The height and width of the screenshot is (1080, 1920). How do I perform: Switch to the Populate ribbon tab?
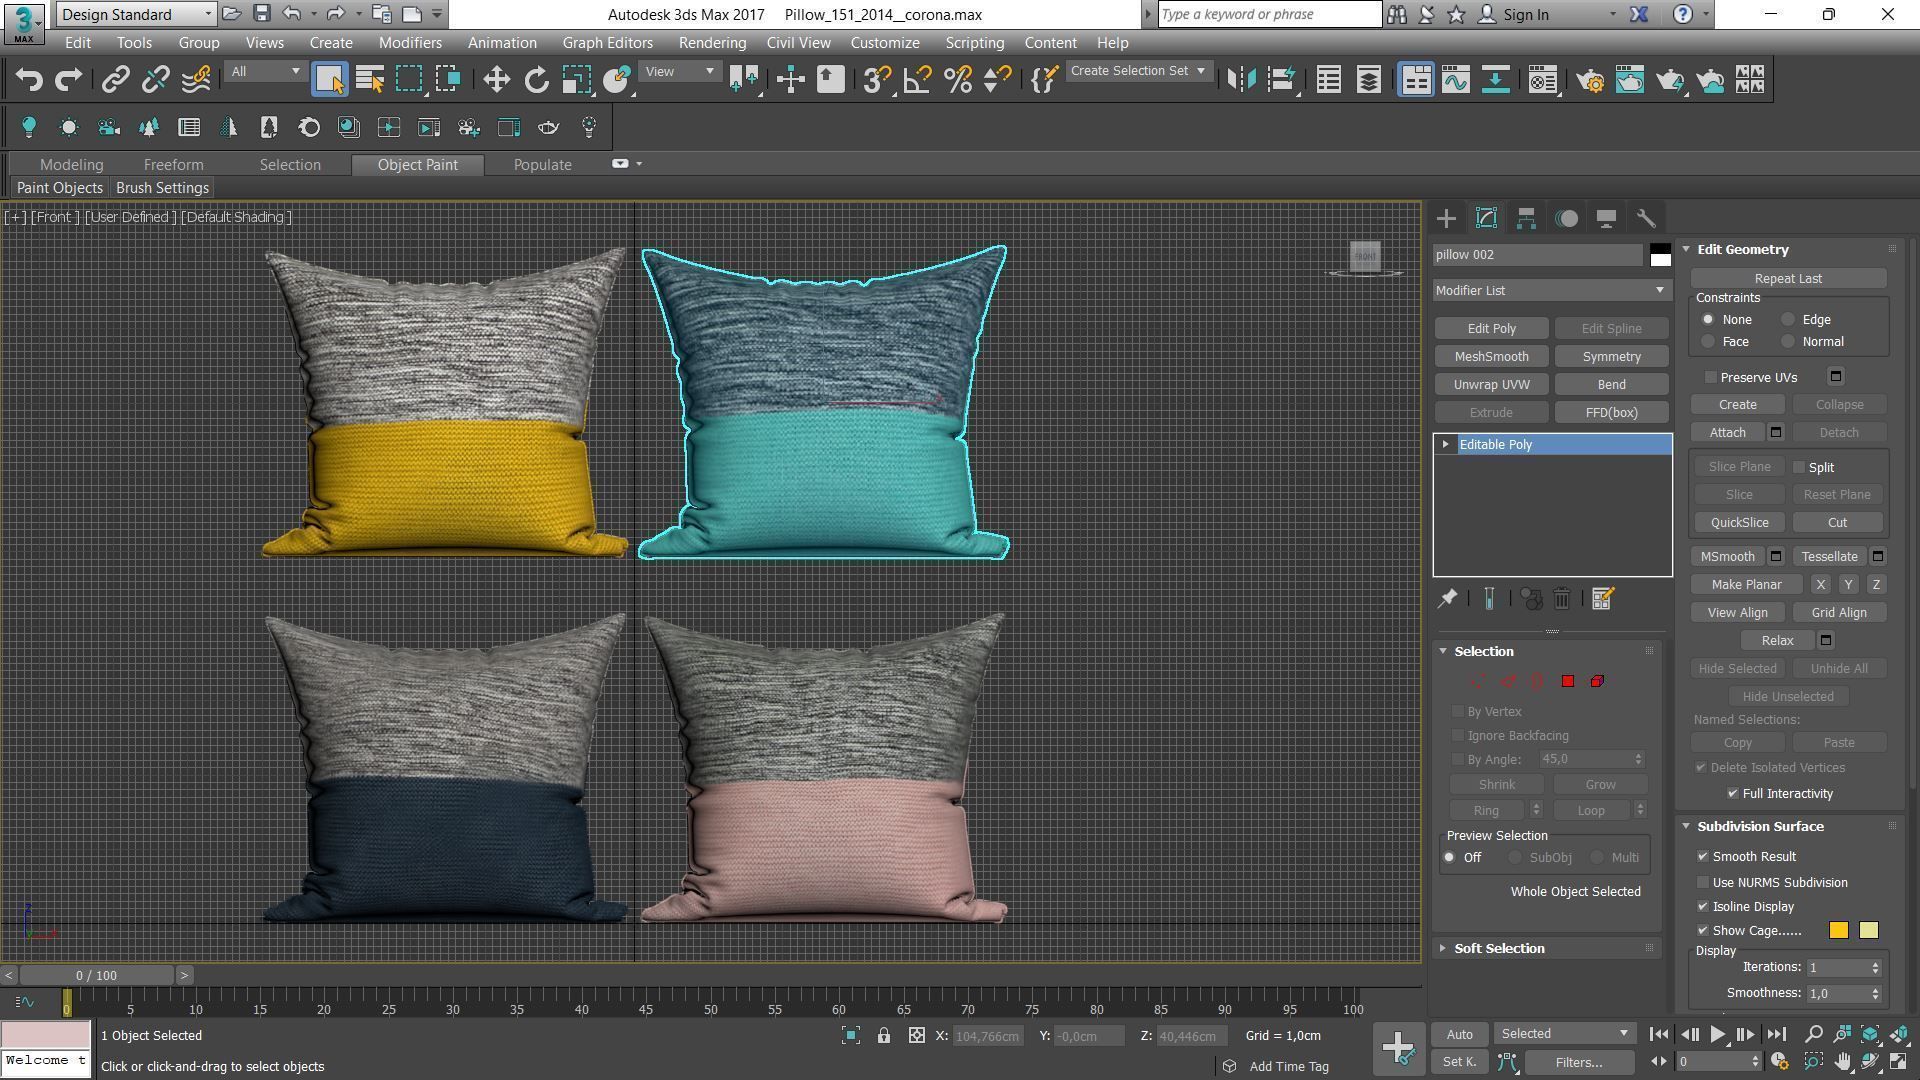point(542,165)
